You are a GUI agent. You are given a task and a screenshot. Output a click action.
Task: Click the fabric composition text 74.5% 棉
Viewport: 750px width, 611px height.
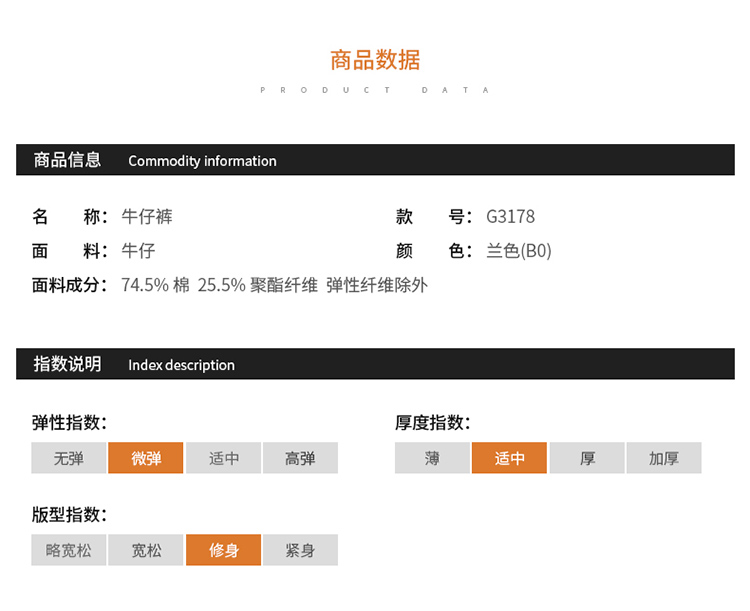coord(155,285)
